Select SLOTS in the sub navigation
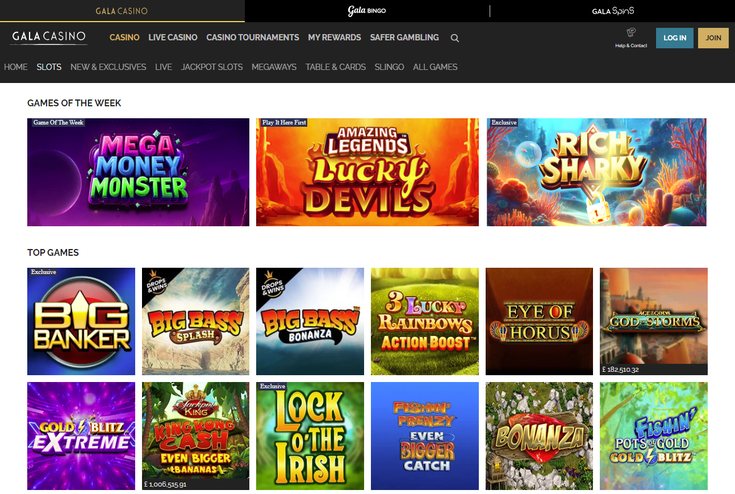The image size is (735, 494). (49, 67)
